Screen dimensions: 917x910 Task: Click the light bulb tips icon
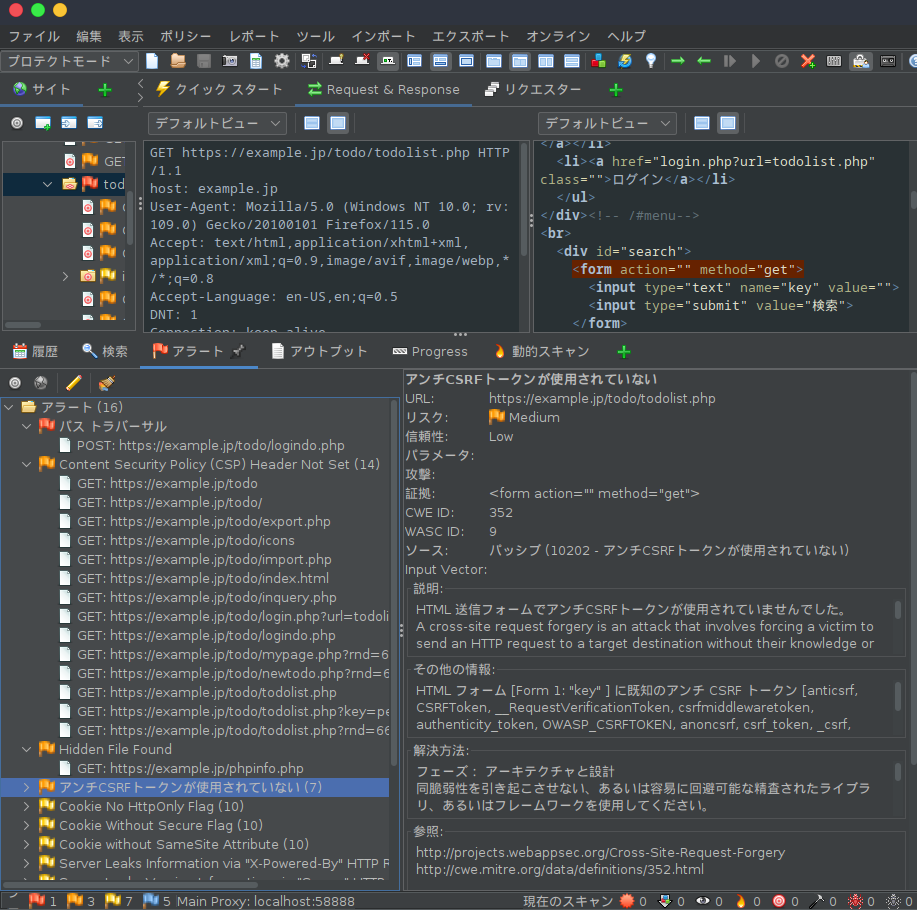point(650,61)
